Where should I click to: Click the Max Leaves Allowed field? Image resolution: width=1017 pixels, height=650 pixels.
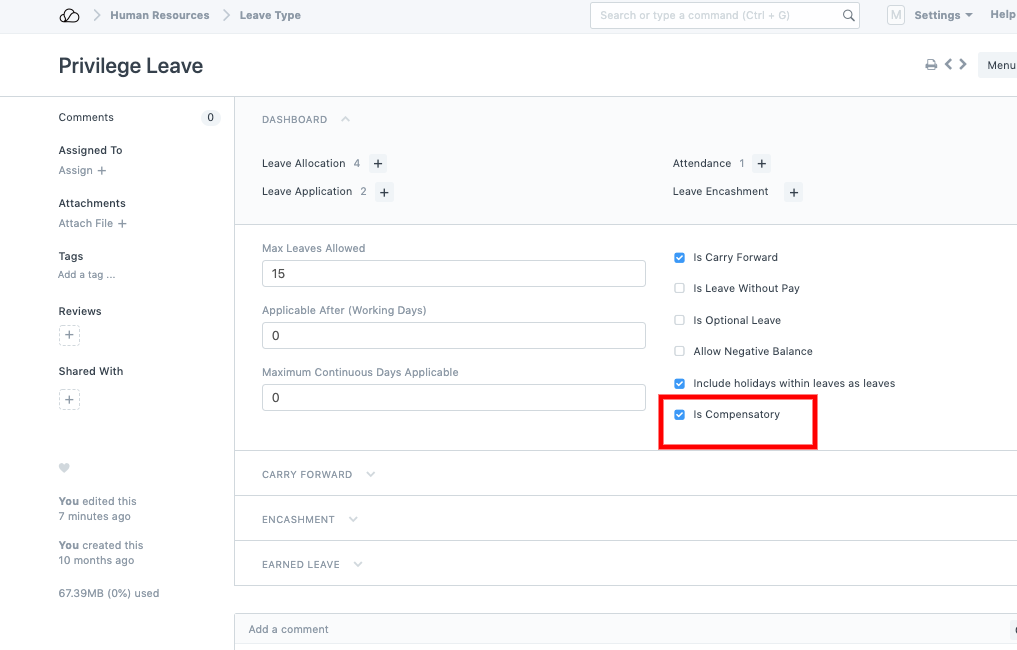coord(453,274)
